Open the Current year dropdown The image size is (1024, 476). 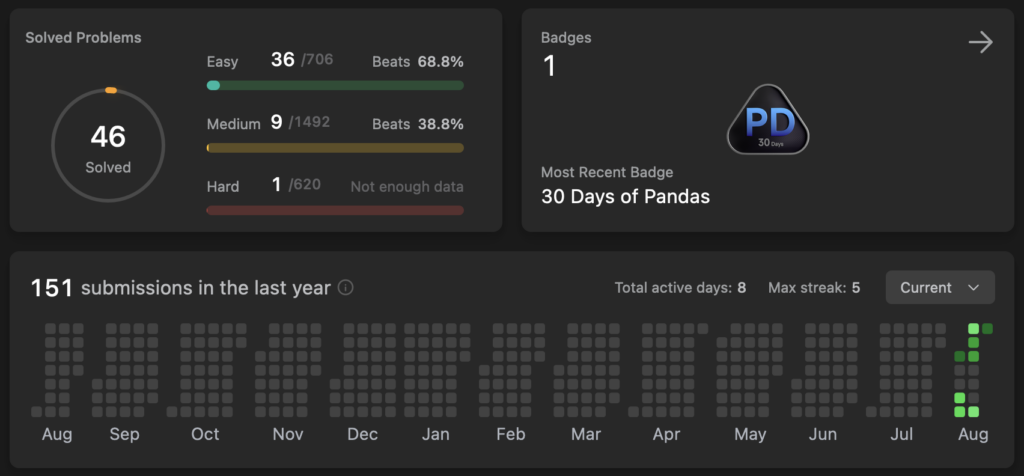(x=939, y=288)
